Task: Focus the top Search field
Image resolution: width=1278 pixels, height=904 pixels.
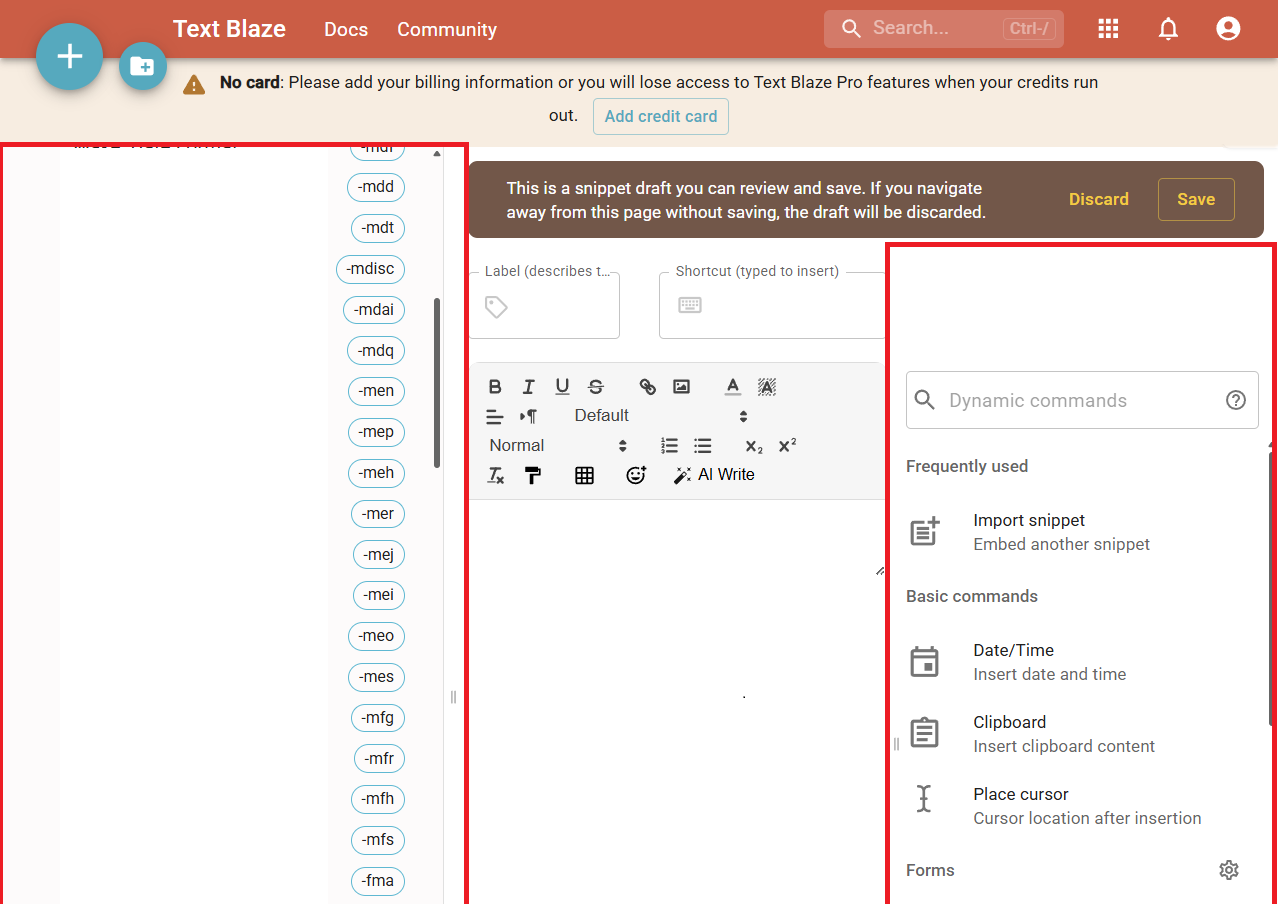Action: [944, 29]
